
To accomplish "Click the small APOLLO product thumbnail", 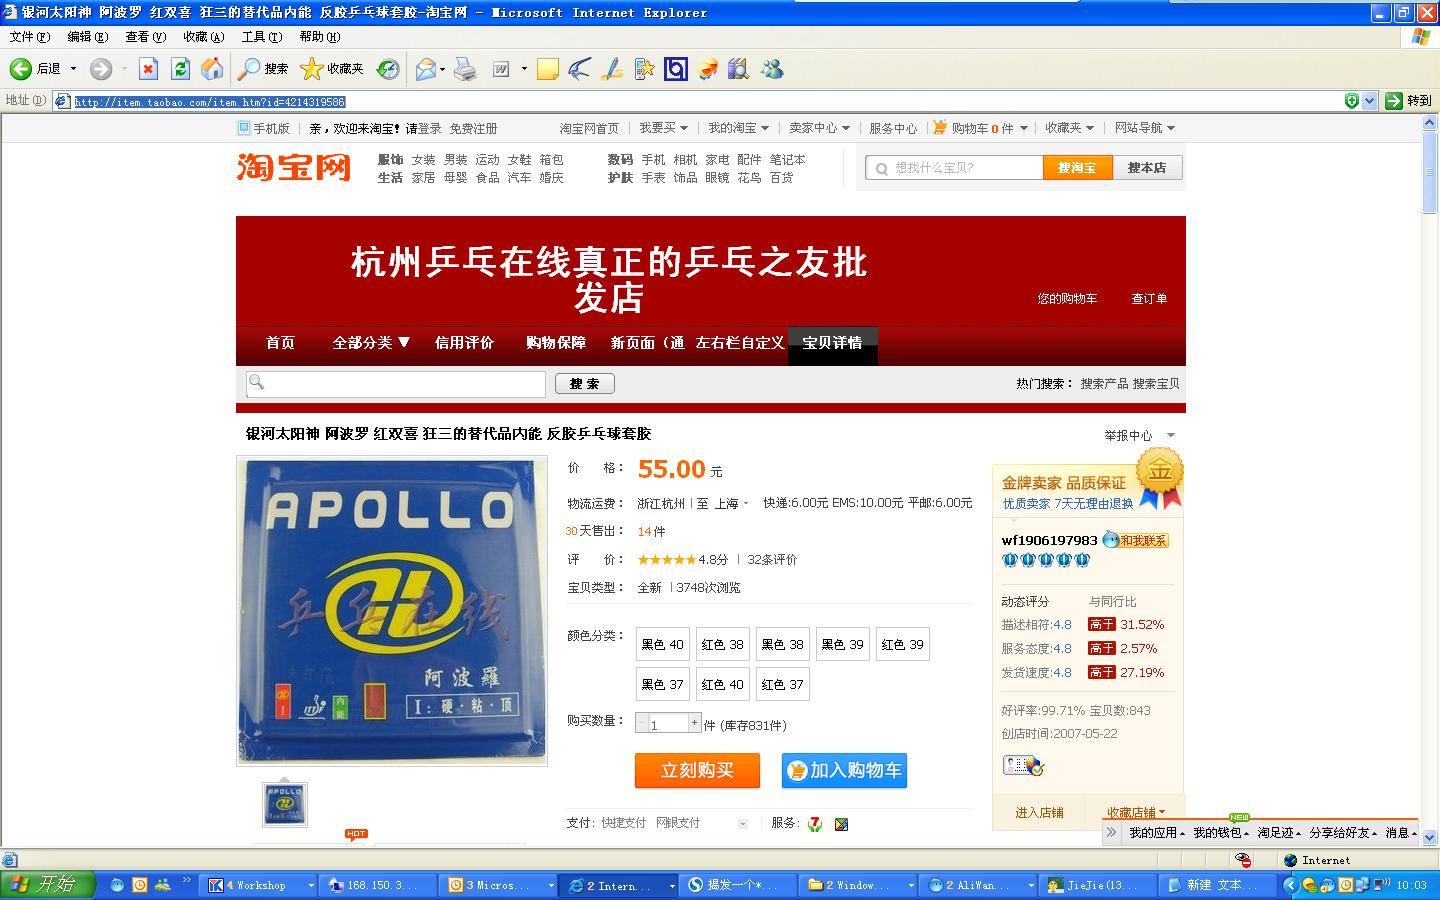I will point(285,804).
